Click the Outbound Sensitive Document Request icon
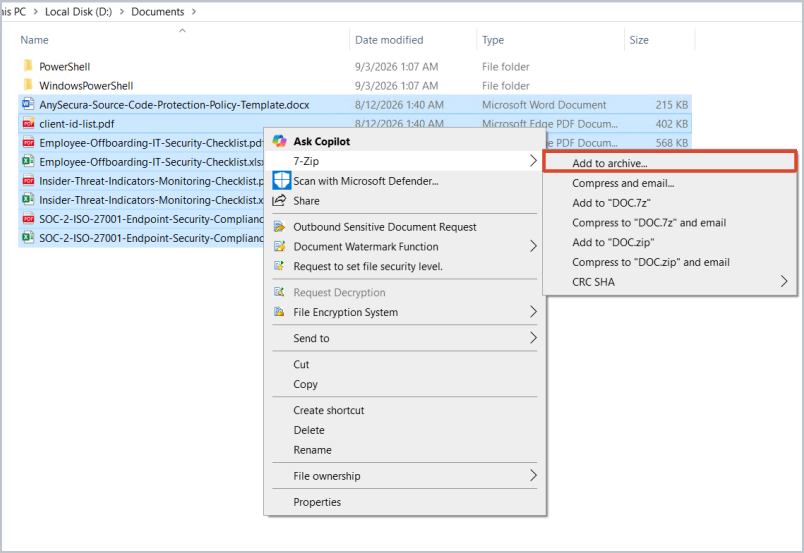 [x=279, y=227]
